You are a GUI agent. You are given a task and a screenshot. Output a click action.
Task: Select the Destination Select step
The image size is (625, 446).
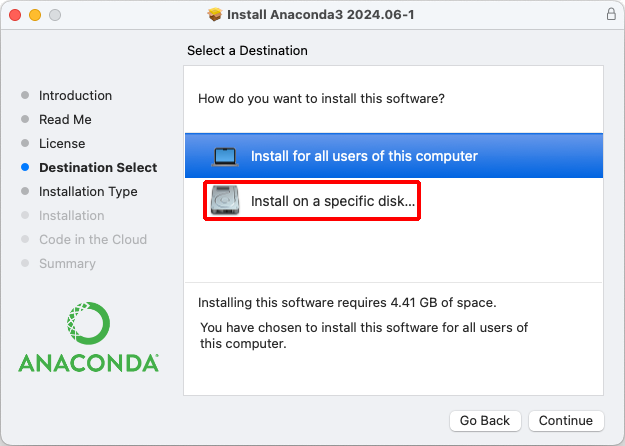[98, 168]
